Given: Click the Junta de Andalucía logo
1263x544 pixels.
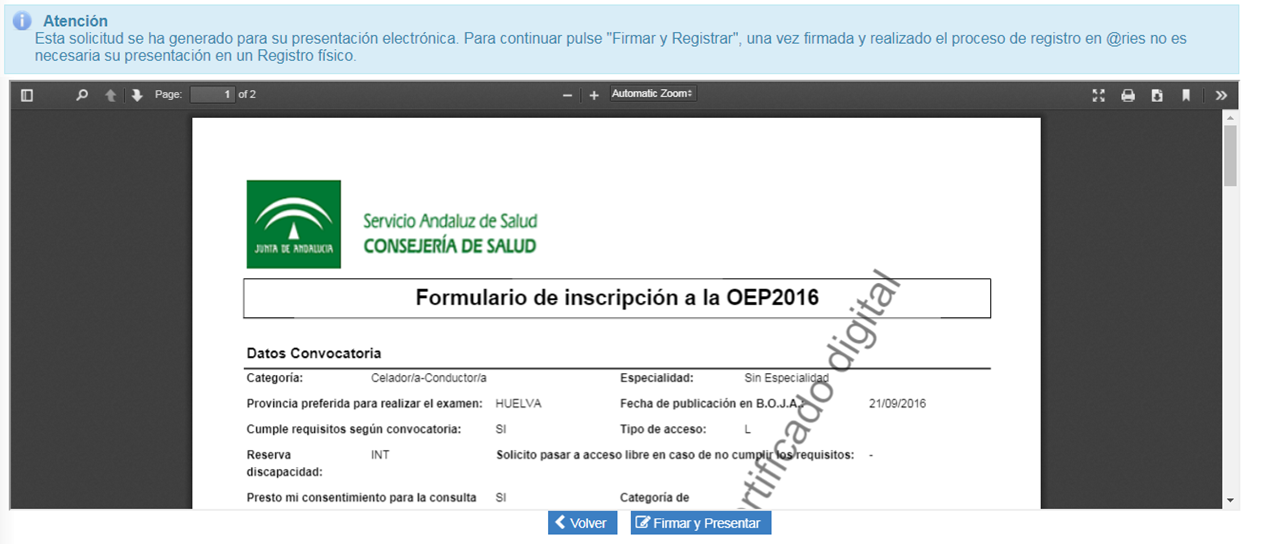Looking at the screenshot, I should [294, 224].
